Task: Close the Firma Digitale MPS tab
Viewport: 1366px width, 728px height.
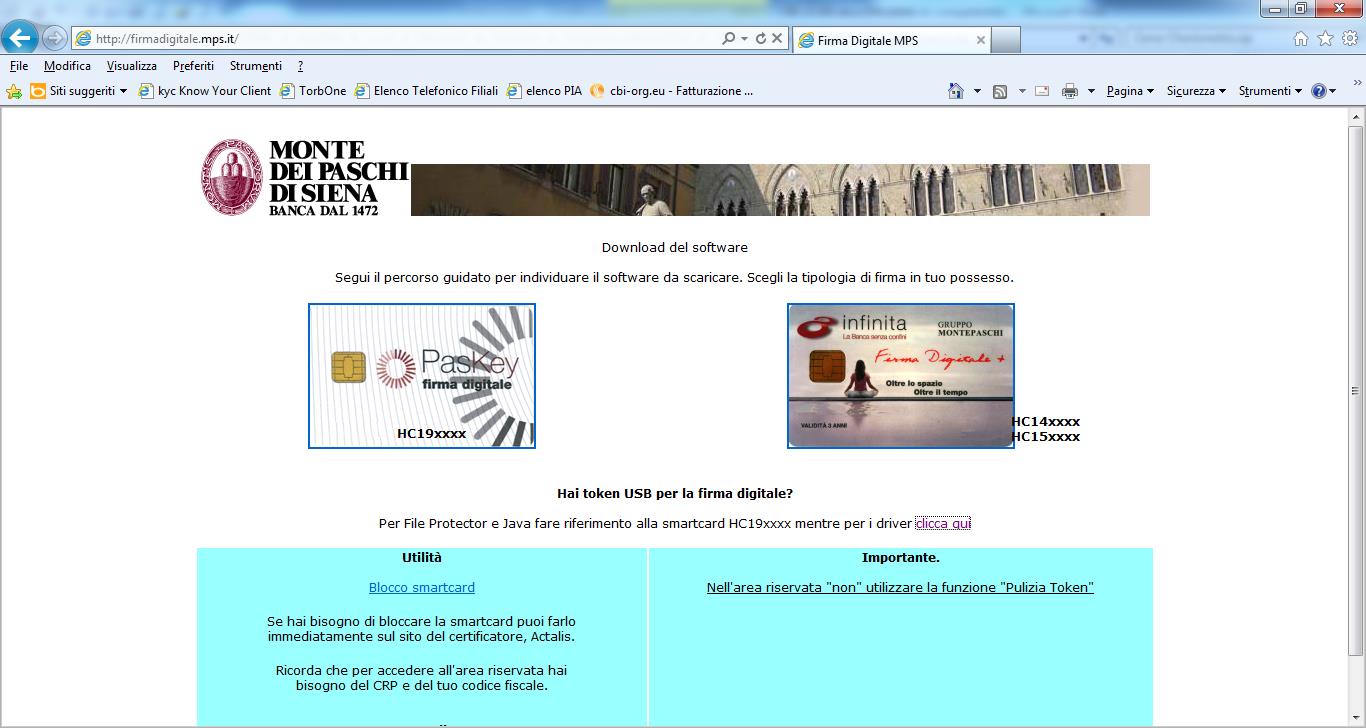Action: [x=981, y=41]
